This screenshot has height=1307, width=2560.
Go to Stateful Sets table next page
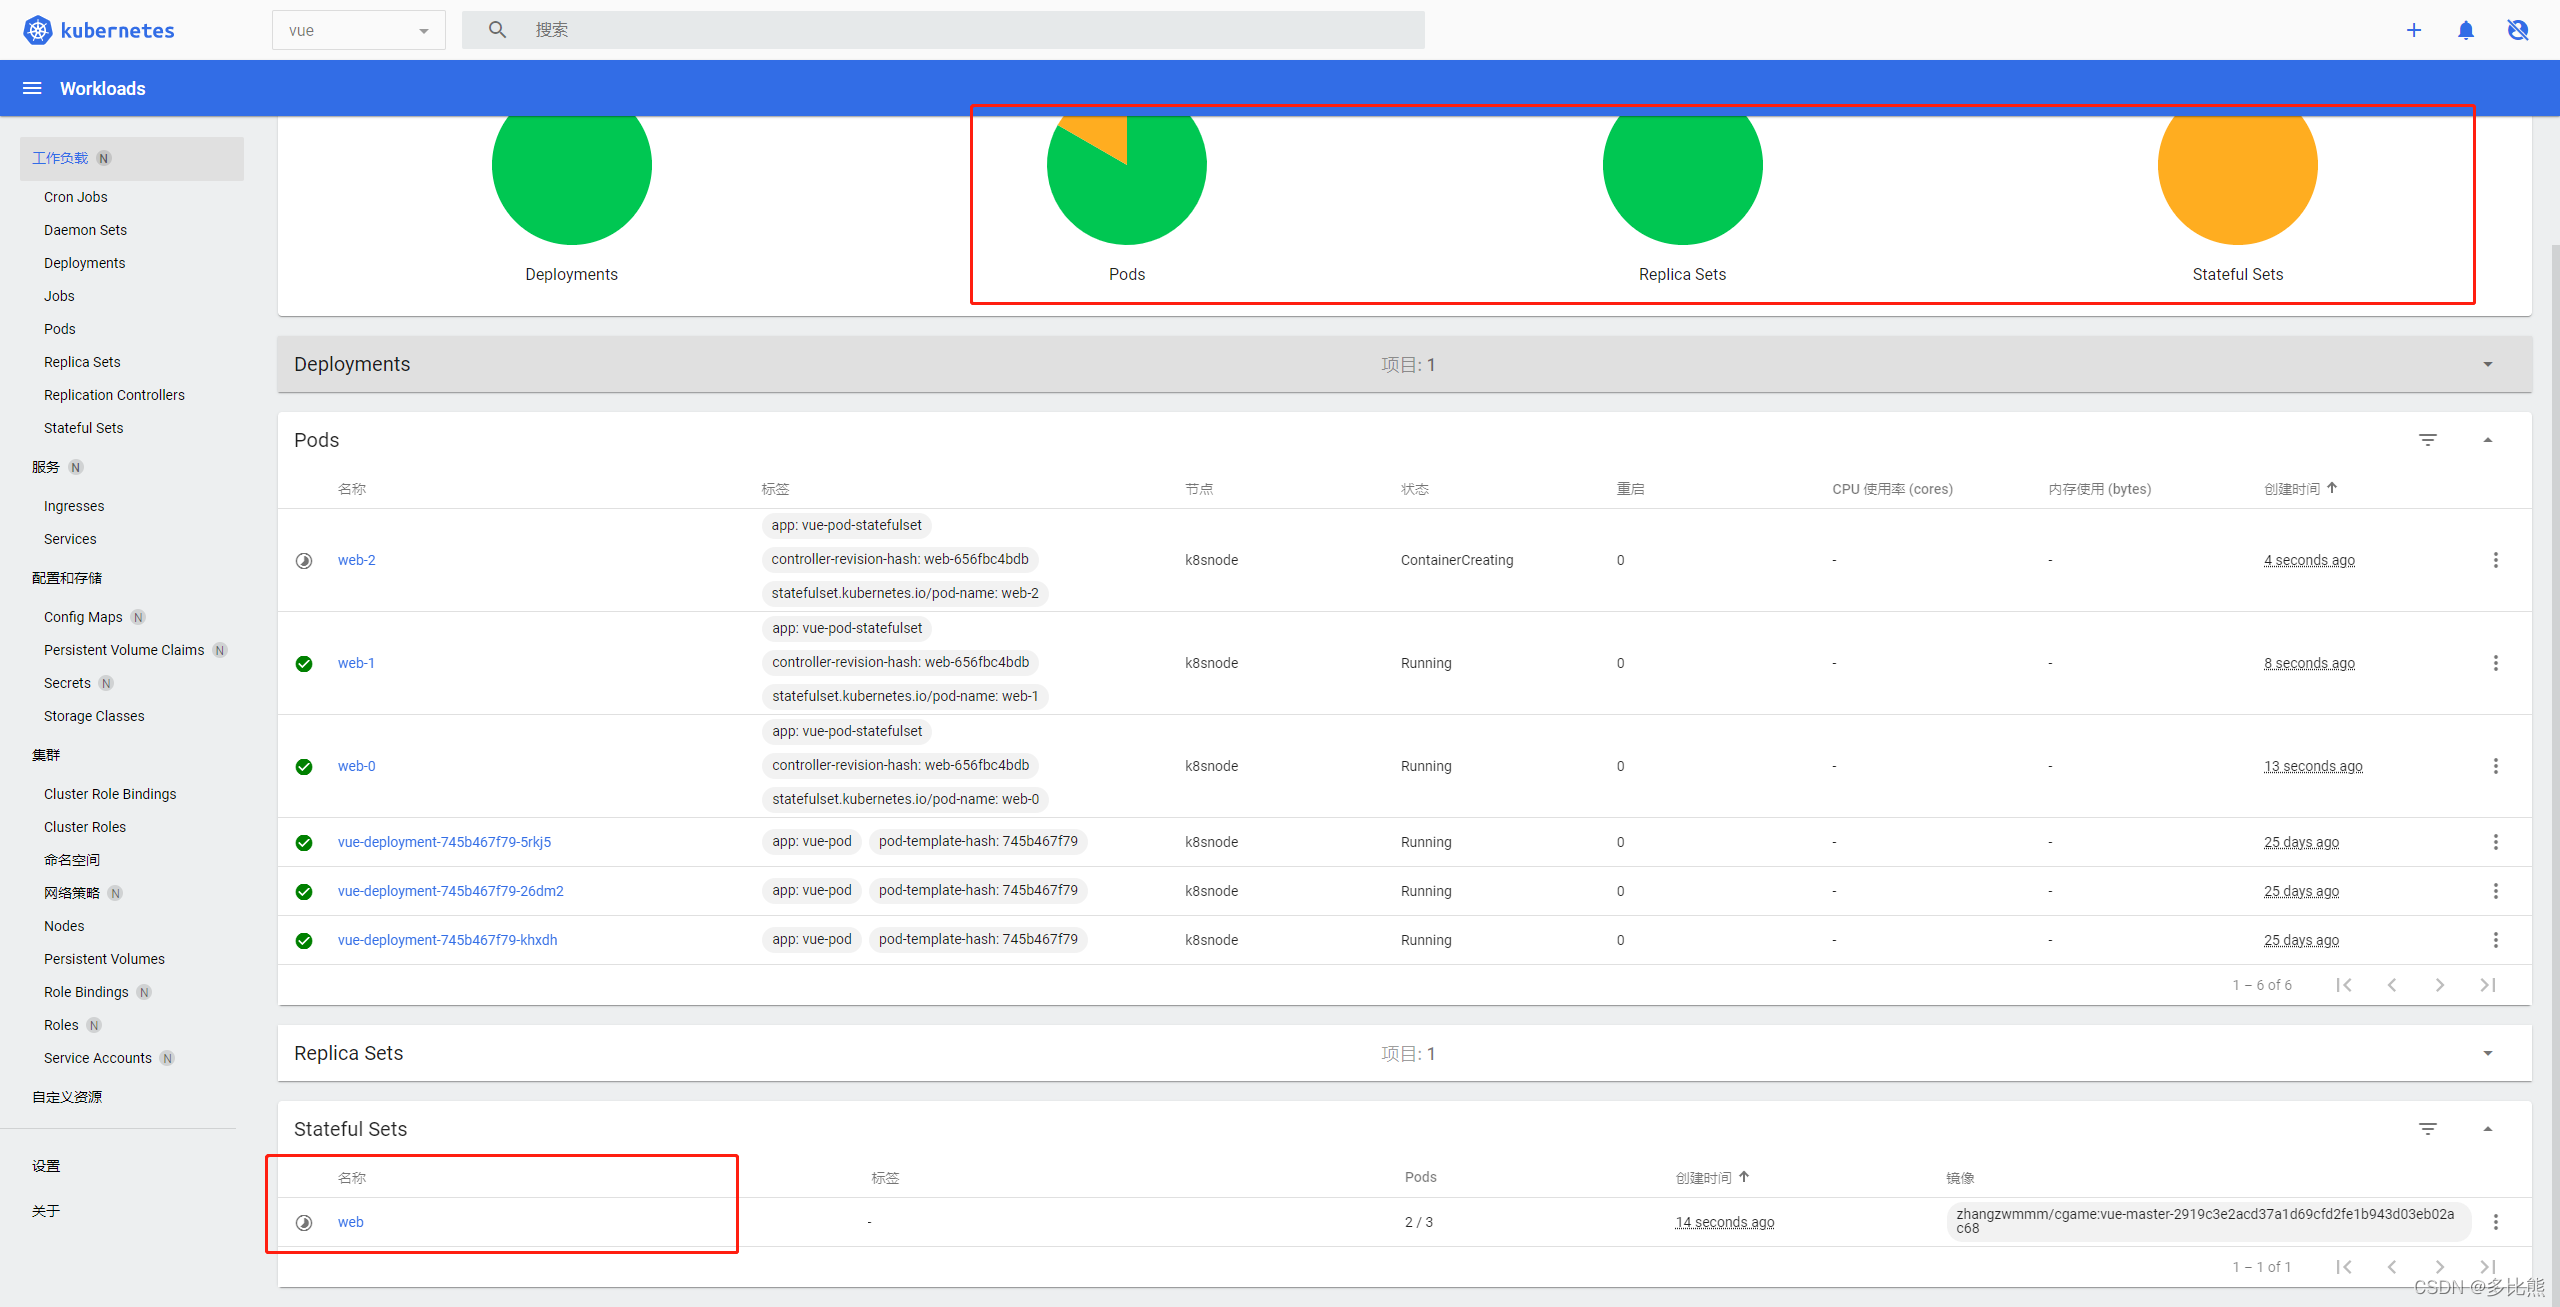2440,1267
